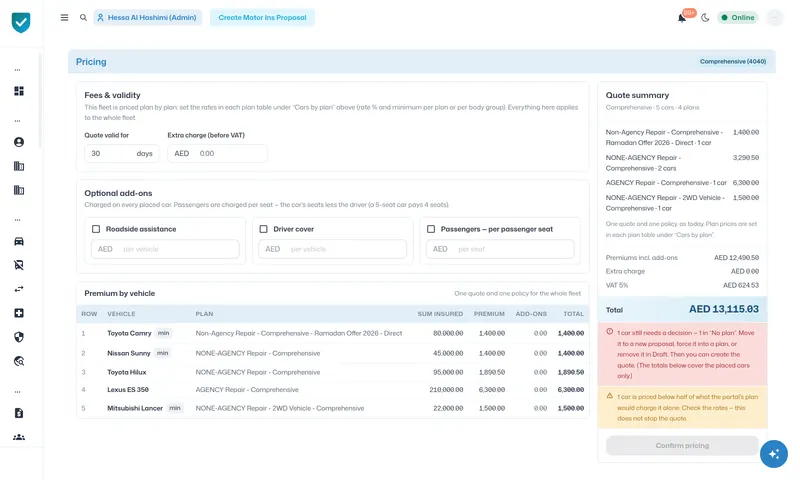Click the SUM INSURED column header

[x=440, y=314]
